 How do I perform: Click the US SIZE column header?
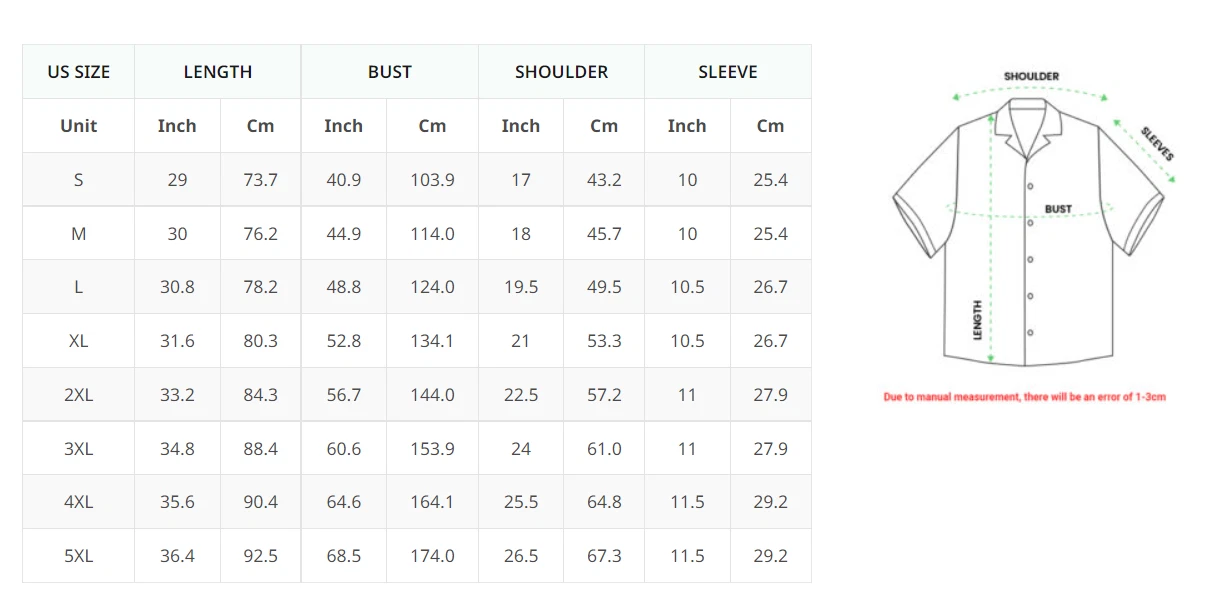pos(78,72)
